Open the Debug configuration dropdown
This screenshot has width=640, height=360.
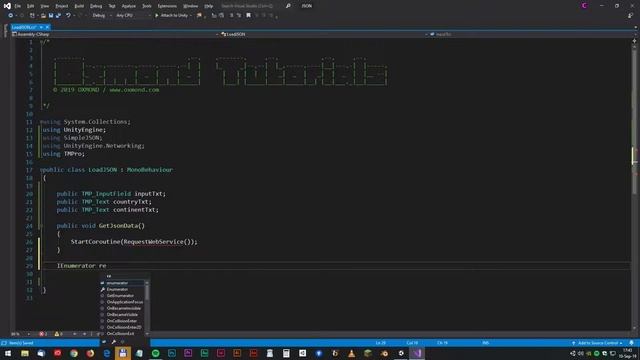(102, 16)
